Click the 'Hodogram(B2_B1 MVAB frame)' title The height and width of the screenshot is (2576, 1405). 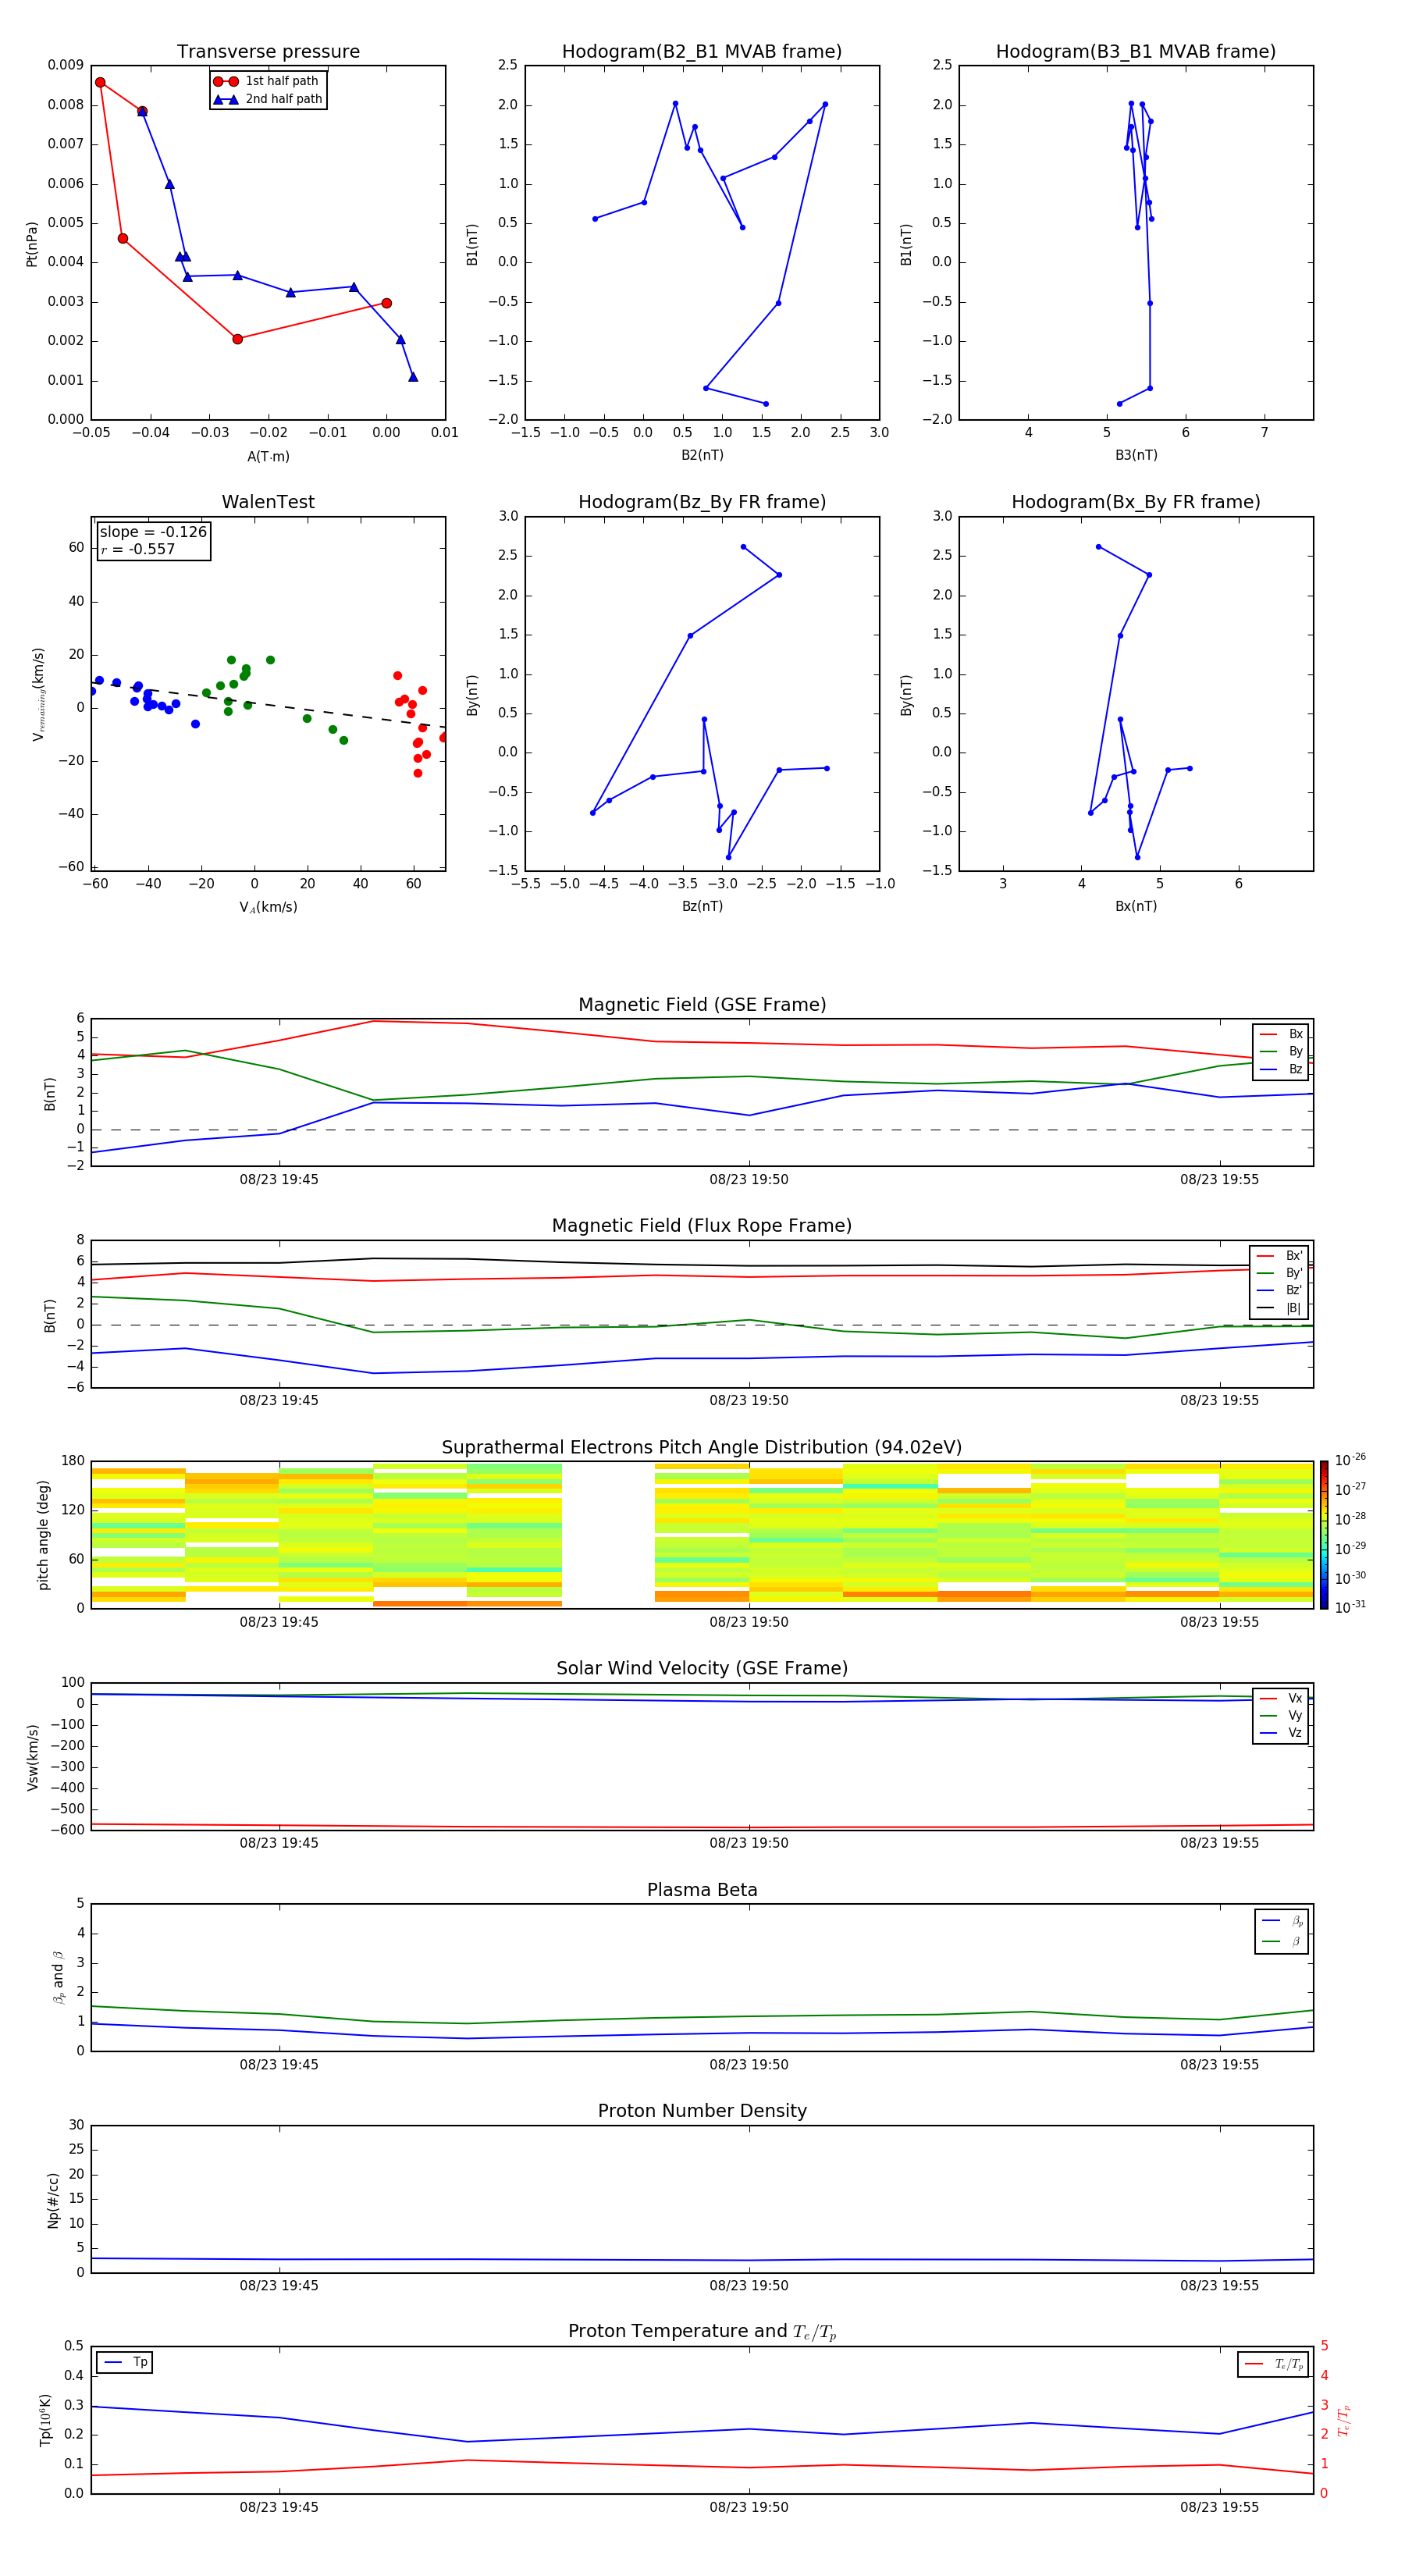(702, 52)
